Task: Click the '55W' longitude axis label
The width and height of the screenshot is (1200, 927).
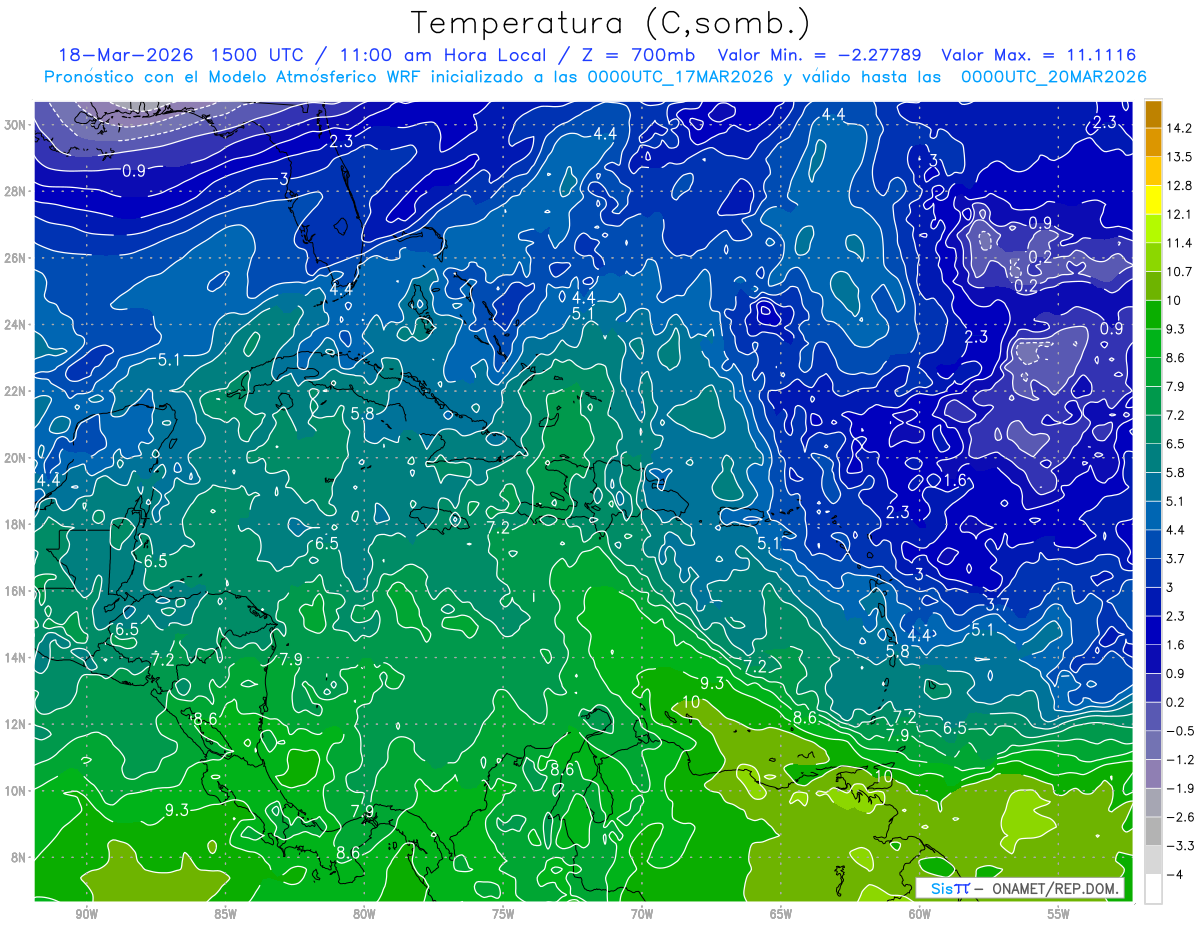Action: [x=1059, y=914]
